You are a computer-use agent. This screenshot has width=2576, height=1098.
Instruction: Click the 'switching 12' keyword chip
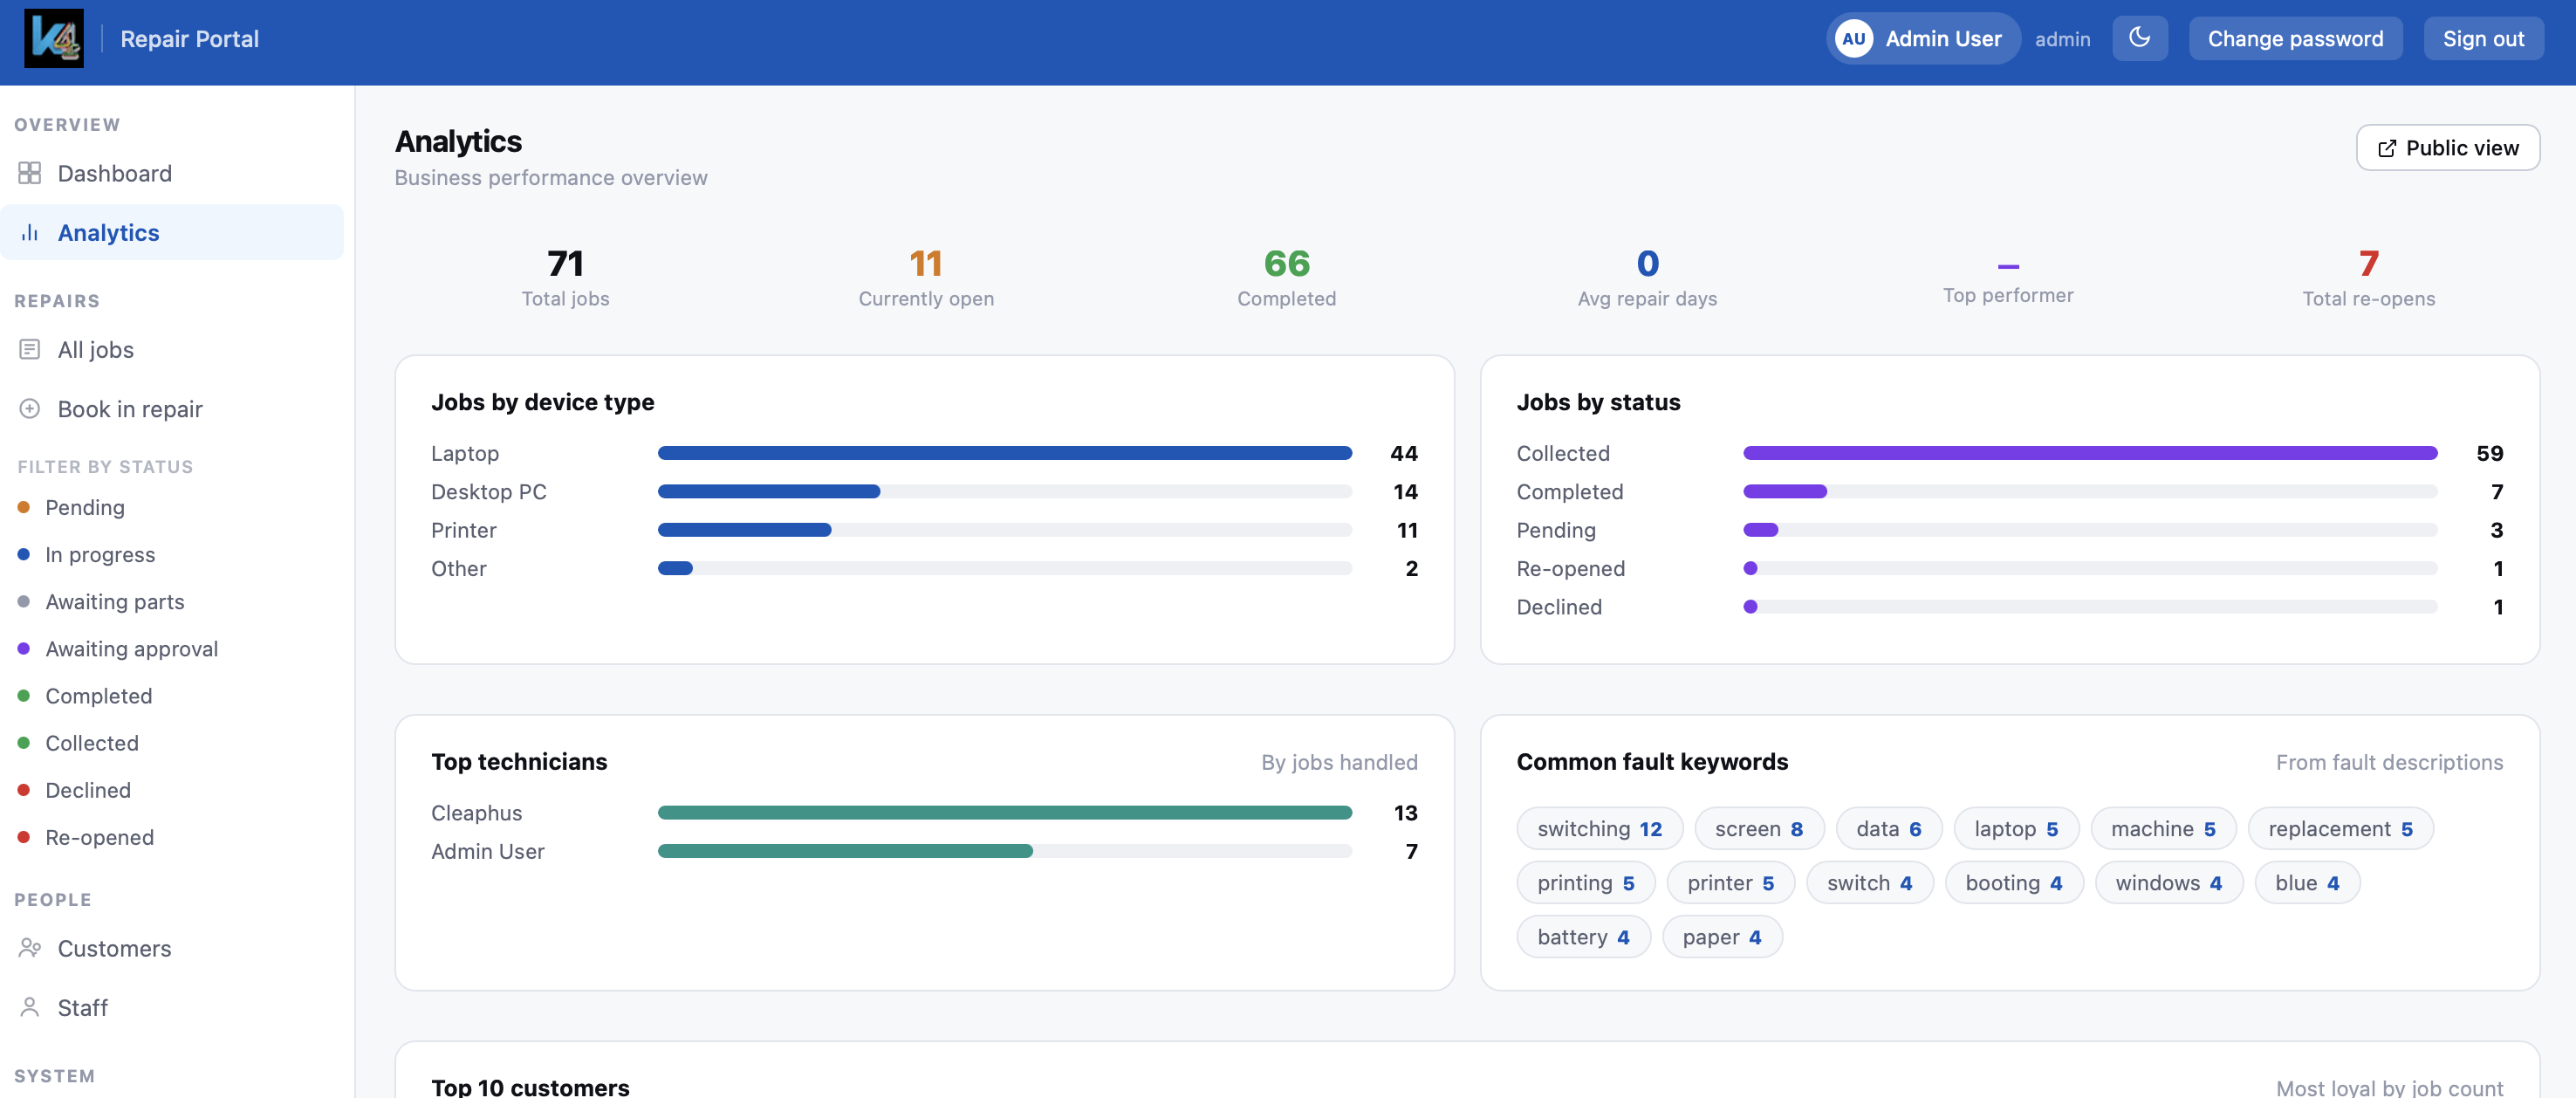coord(1599,828)
